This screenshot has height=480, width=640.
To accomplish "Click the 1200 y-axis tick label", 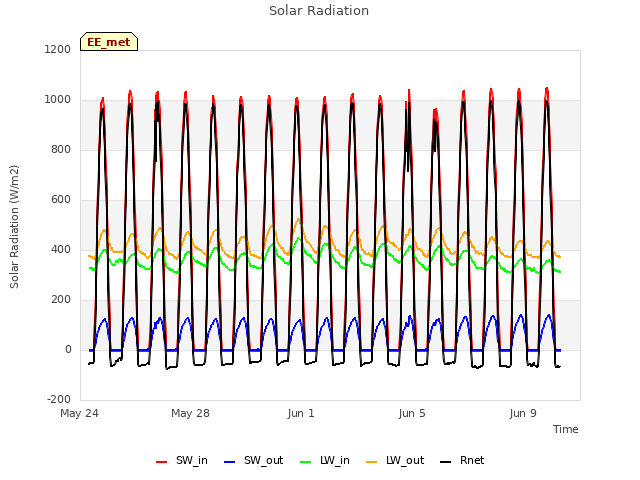I will click(x=58, y=49).
